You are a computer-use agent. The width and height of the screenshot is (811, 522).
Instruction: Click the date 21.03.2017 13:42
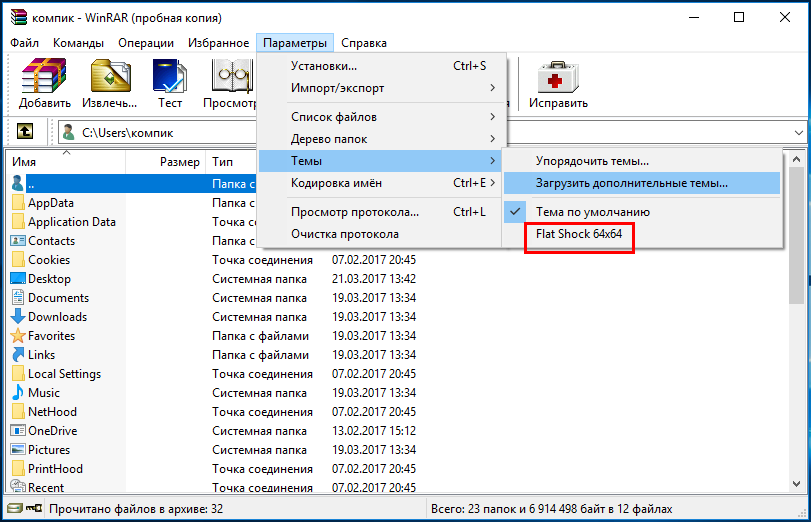[x=373, y=279]
